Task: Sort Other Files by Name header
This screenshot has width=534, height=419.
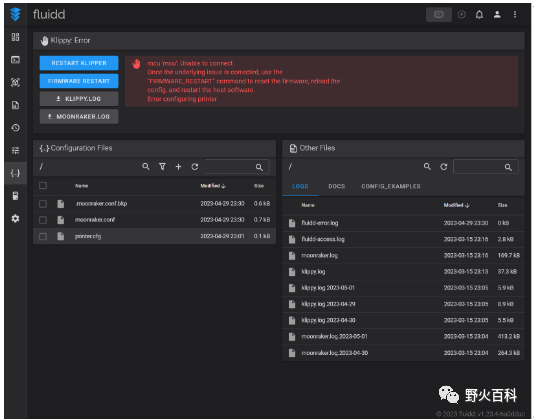Action: 308,205
